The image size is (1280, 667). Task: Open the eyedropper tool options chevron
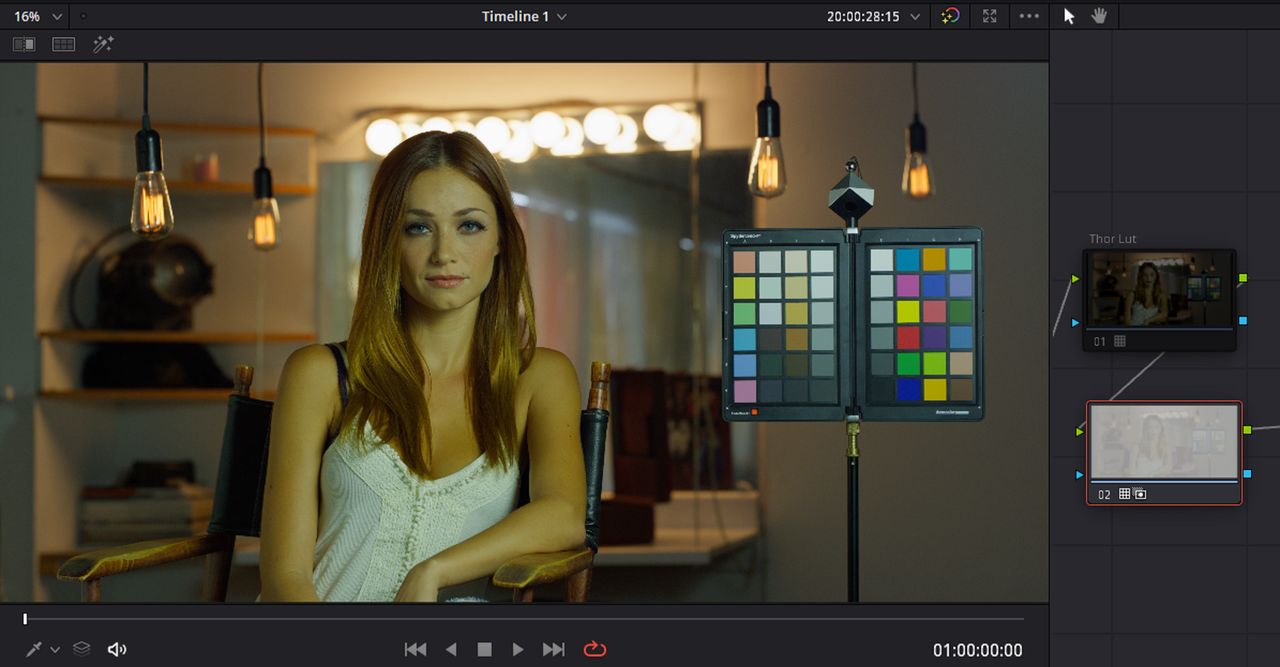pos(55,650)
